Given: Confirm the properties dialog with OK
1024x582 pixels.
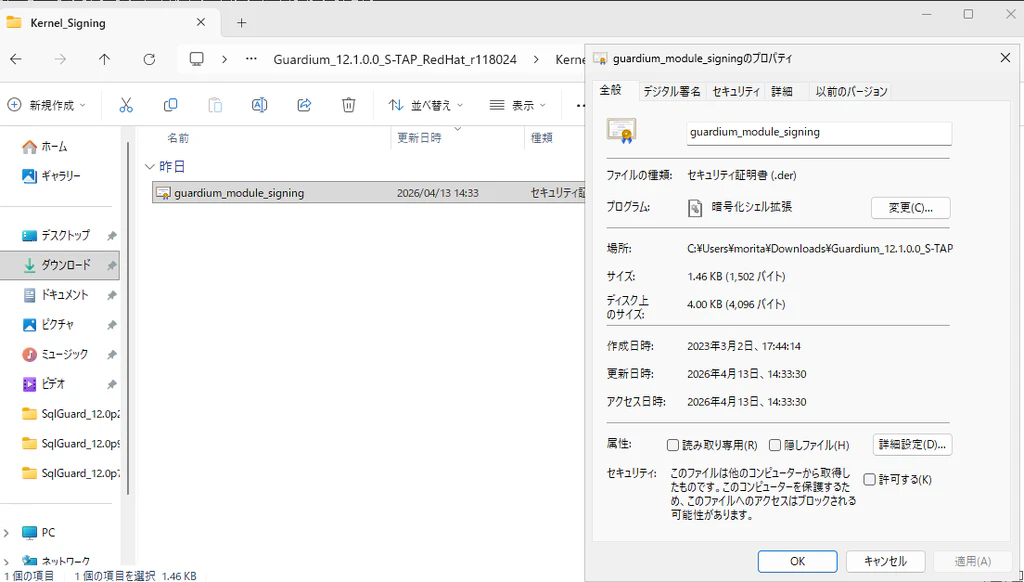Looking at the screenshot, I should point(797,561).
